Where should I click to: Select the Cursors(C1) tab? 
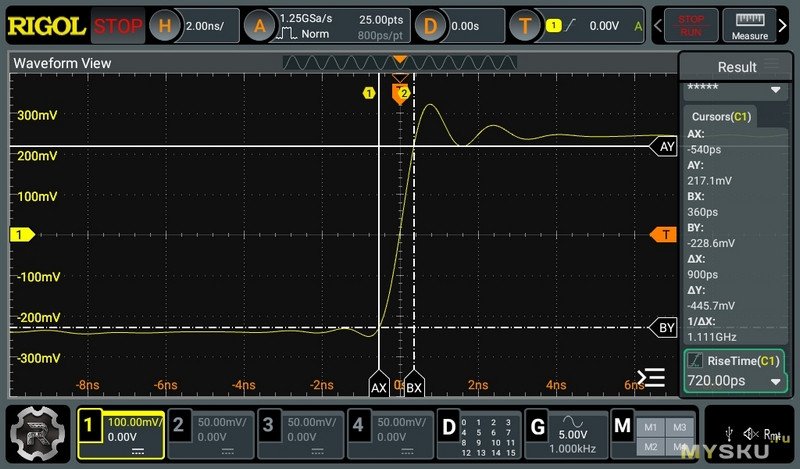(x=721, y=117)
